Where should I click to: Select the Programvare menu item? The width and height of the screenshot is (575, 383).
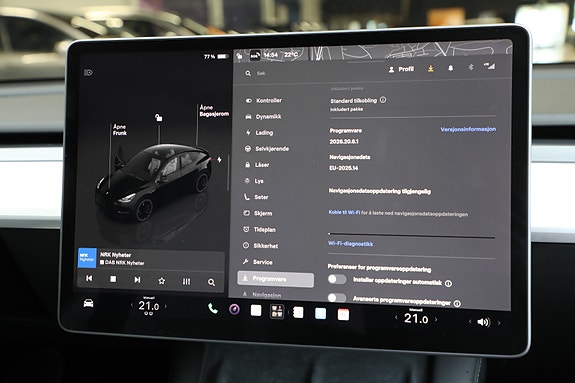click(276, 279)
